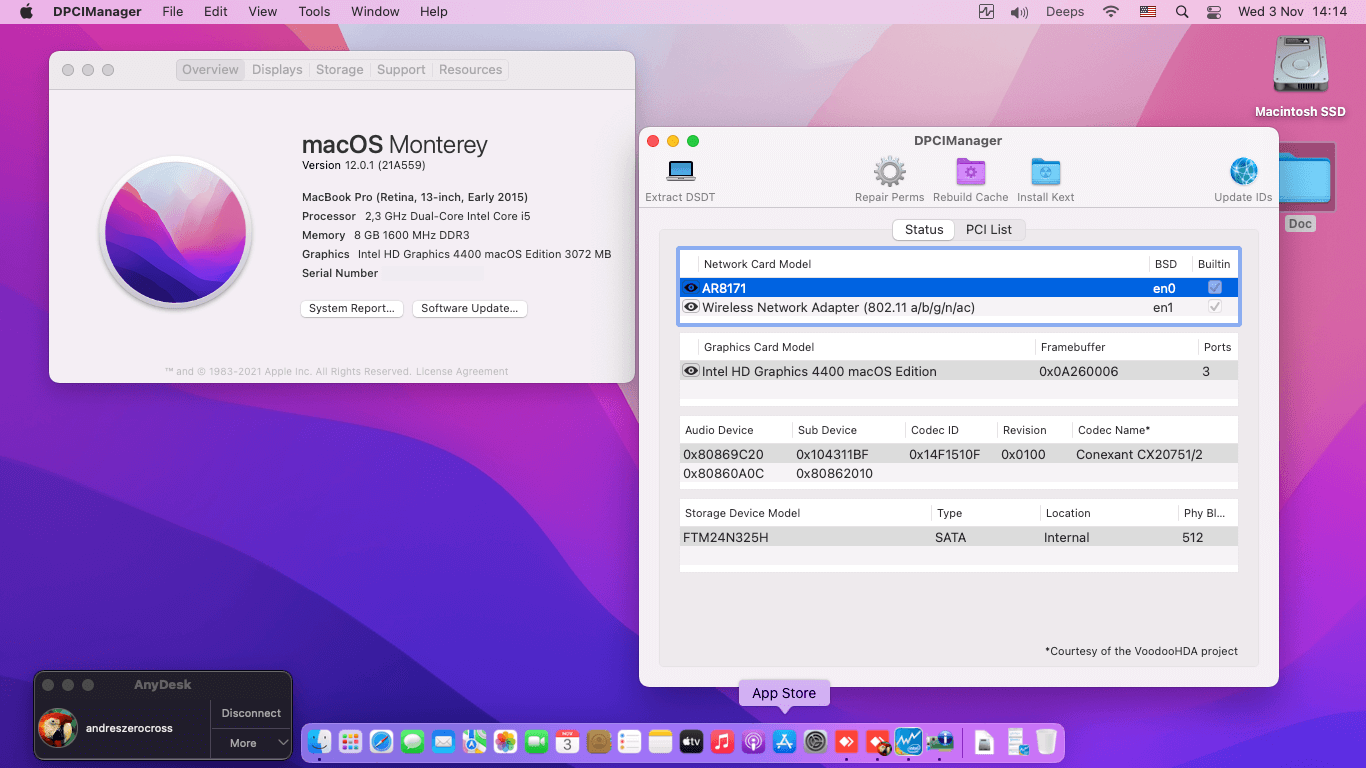Click the Rebuild Cache icon
The image size is (1366, 768).
pyautogui.click(x=971, y=171)
